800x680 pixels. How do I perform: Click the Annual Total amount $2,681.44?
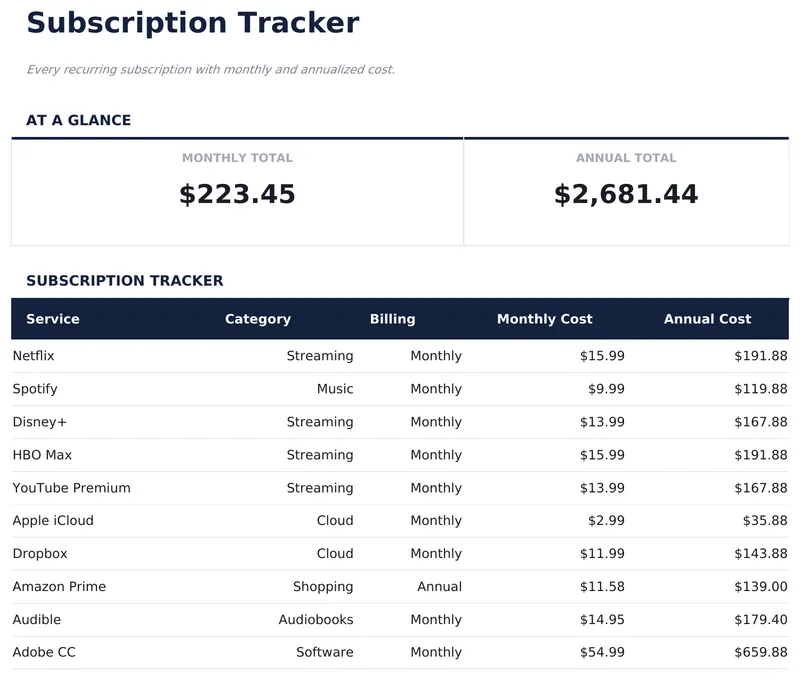pos(626,194)
